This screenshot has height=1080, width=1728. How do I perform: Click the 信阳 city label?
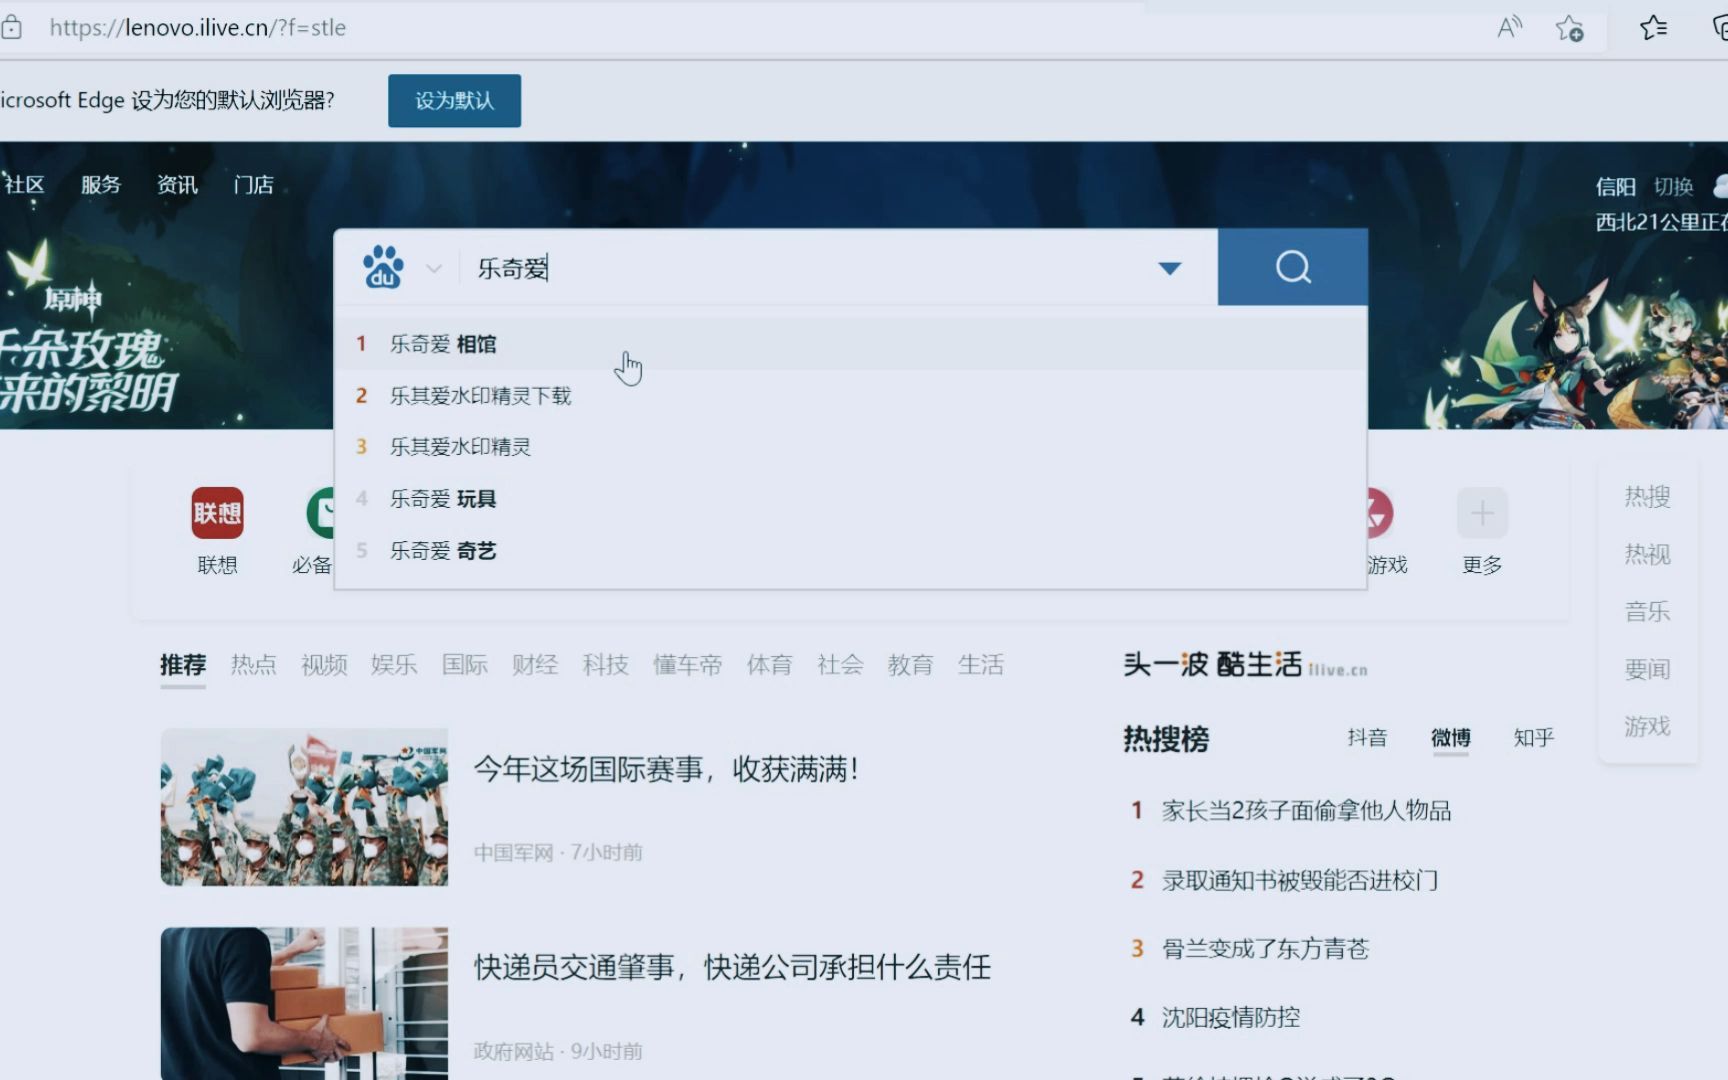1615,187
